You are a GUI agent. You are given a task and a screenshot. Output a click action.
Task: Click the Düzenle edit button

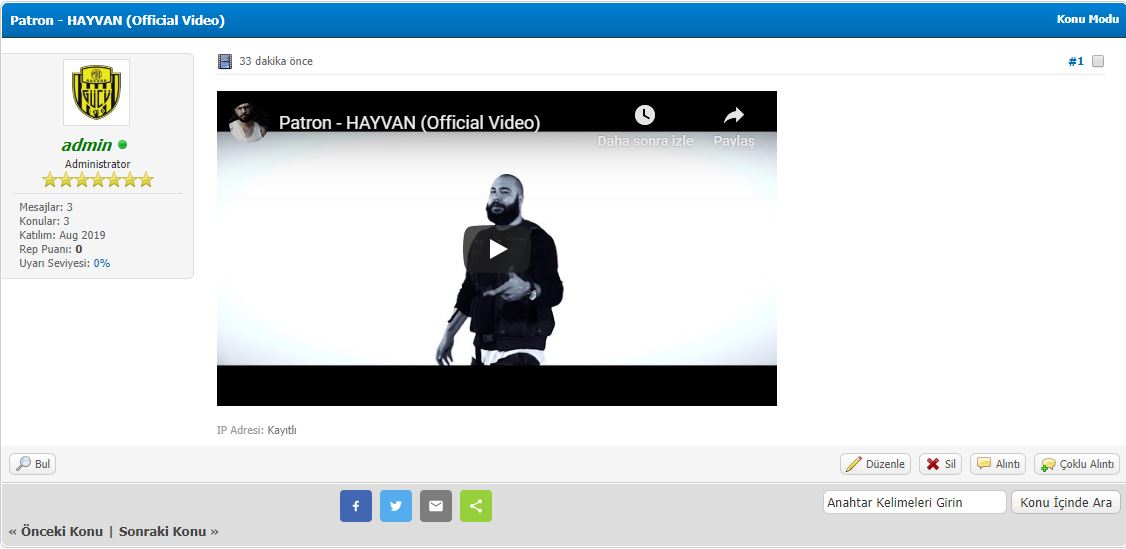click(x=875, y=464)
